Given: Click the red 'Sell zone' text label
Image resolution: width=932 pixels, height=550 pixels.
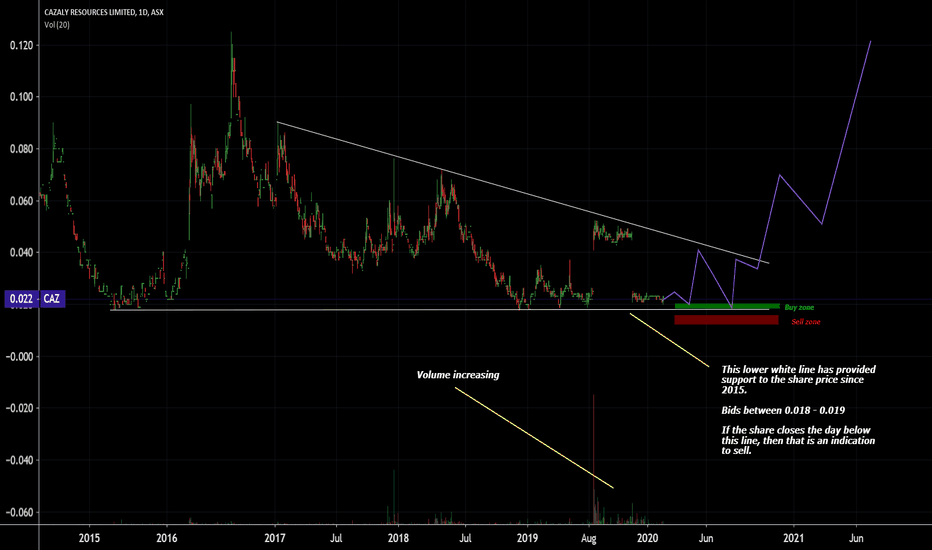Looking at the screenshot, I should (x=805, y=322).
